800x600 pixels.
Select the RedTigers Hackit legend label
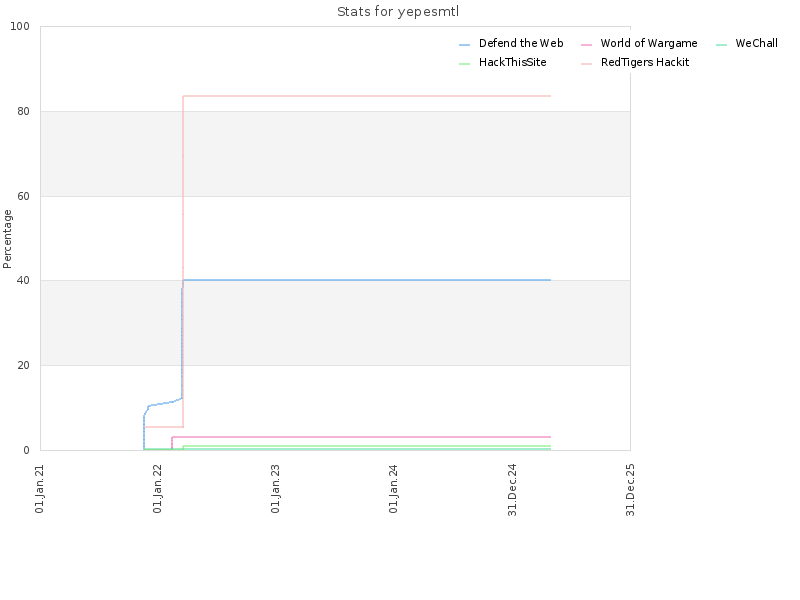645,62
